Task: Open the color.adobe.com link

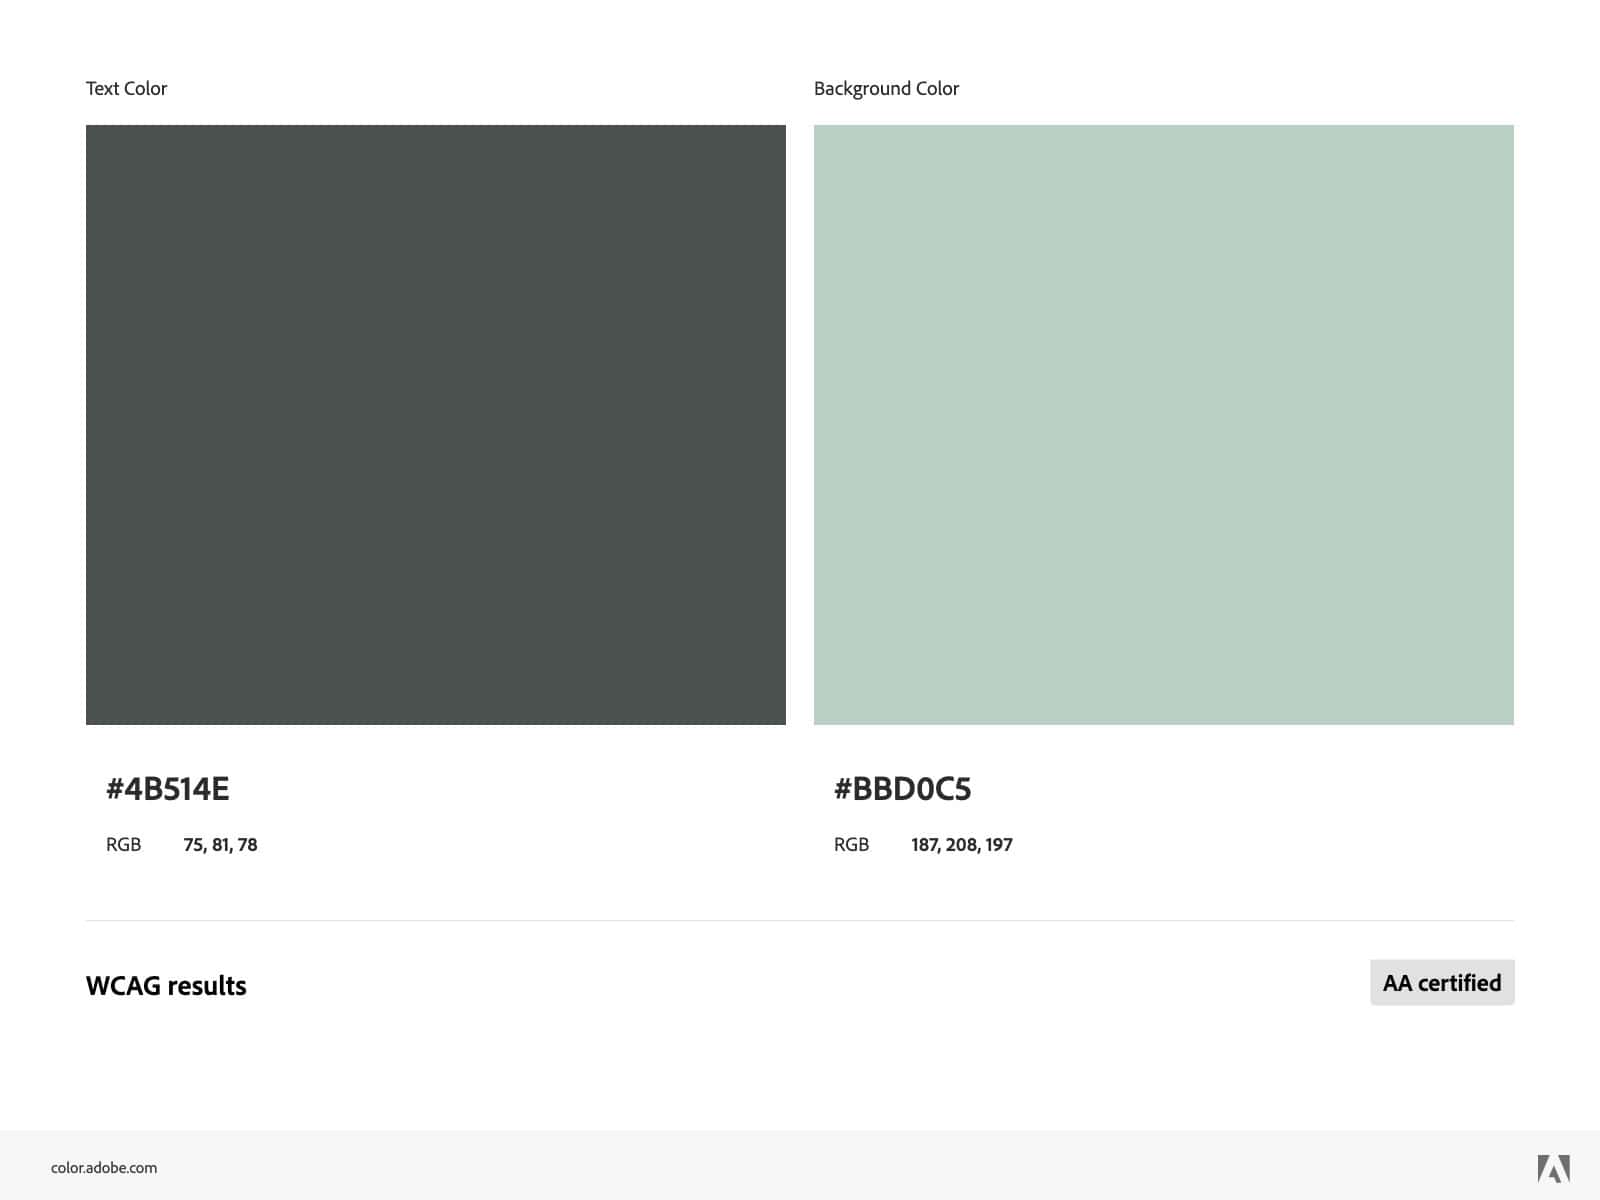Action: point(104,1168)
